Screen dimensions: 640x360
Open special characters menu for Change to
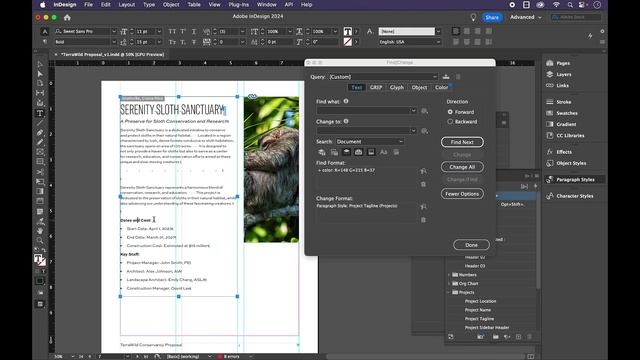(424, 131)
